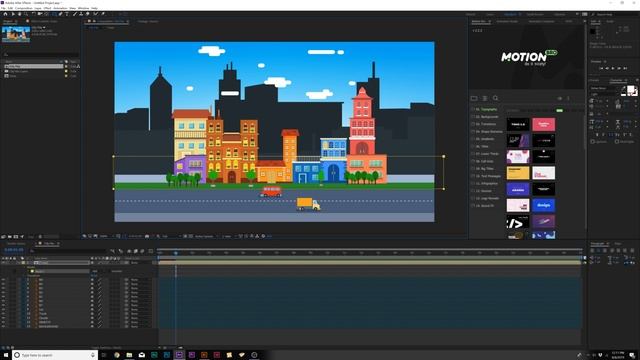640x360 pixels.
Task: Create a new composition from Project panel footer
Action: coord(16,236)
